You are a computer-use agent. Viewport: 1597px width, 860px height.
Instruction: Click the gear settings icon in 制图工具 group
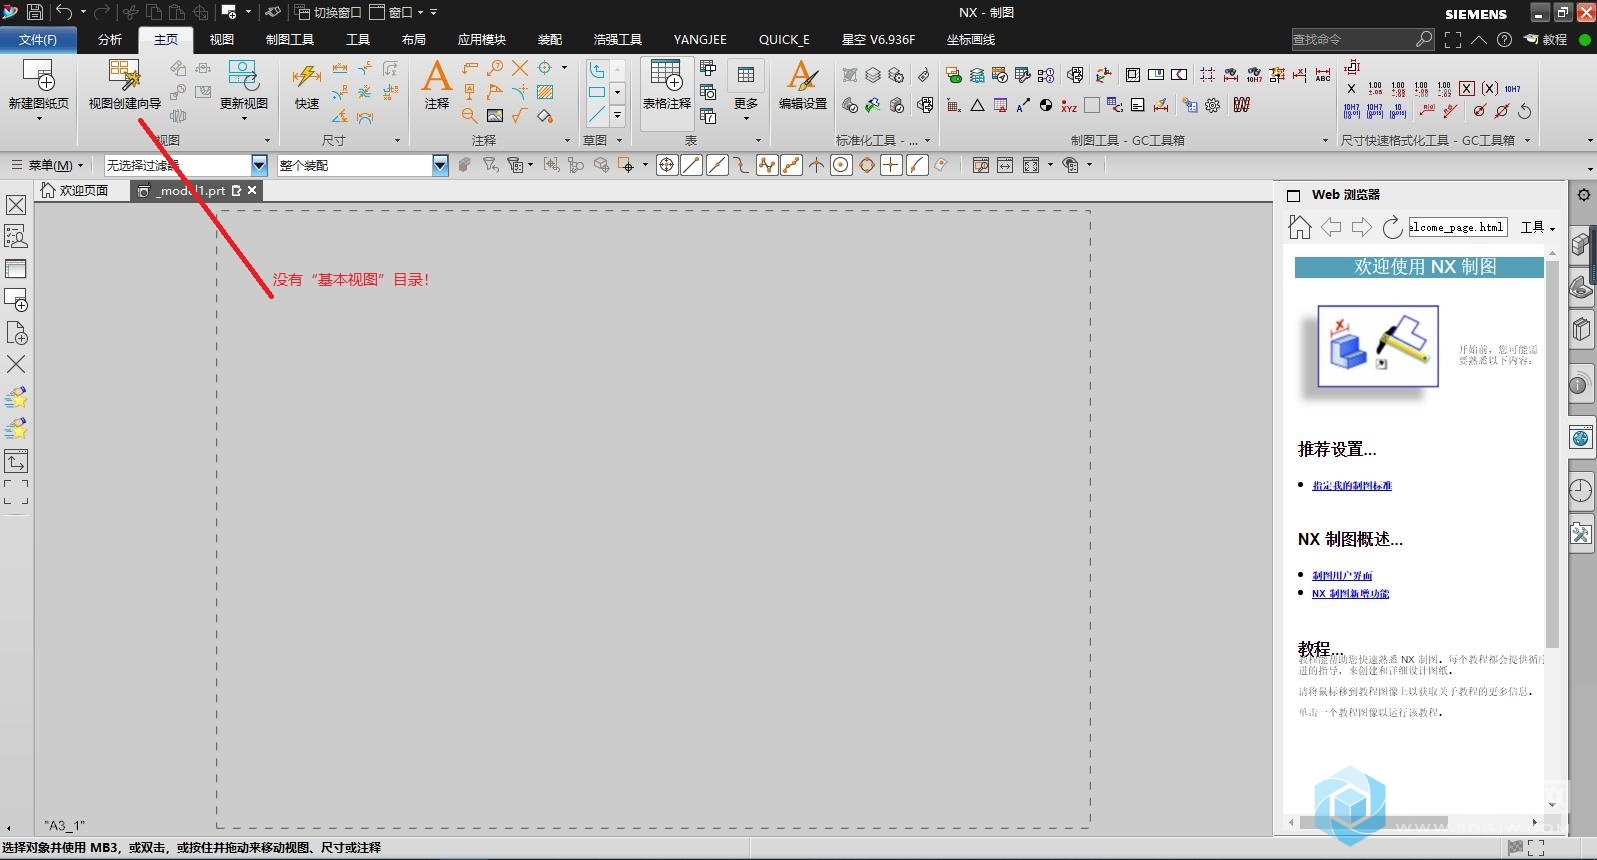point(1213,105)
